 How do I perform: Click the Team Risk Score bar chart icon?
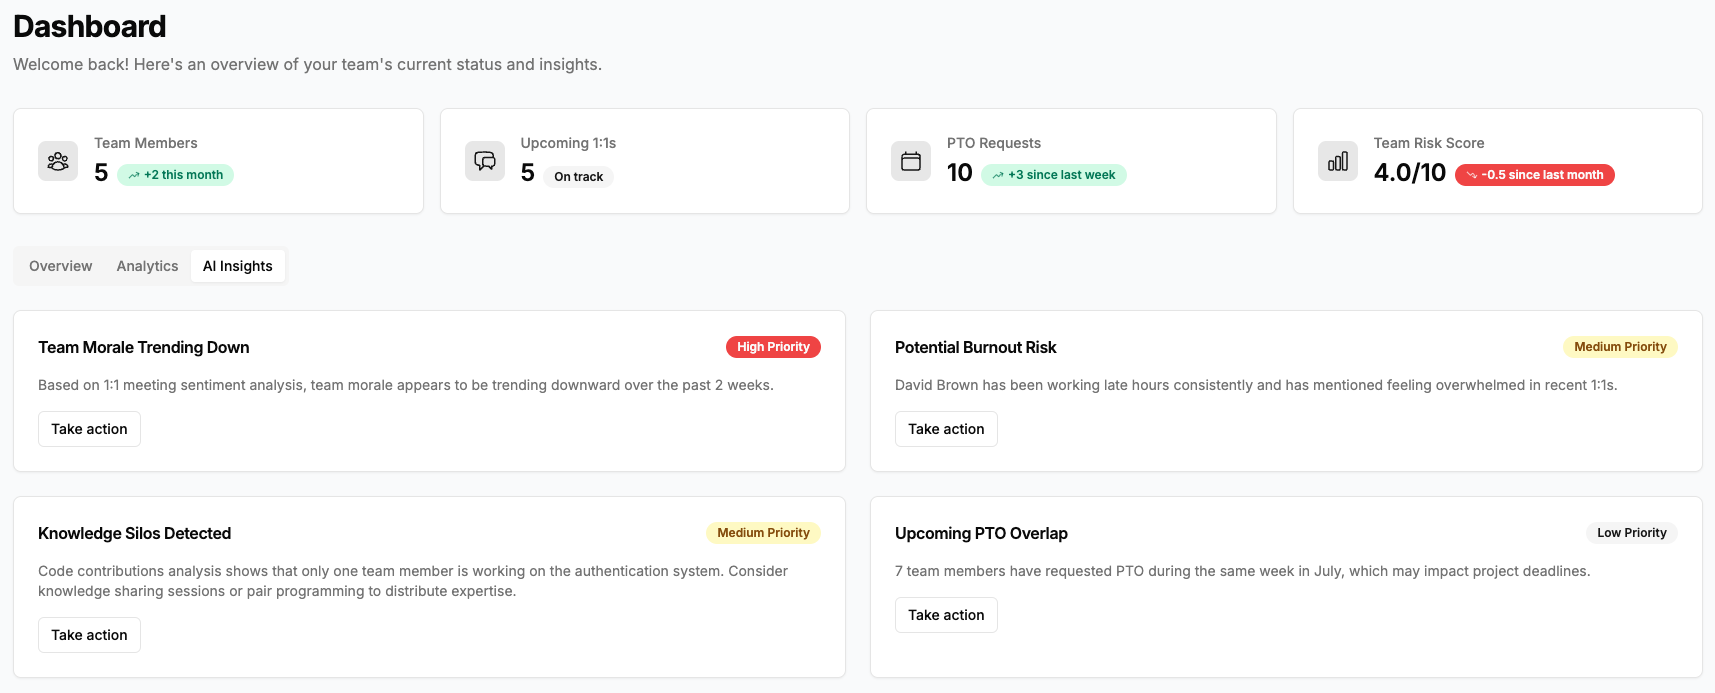pyautogui.click(x=1338, y=161)
